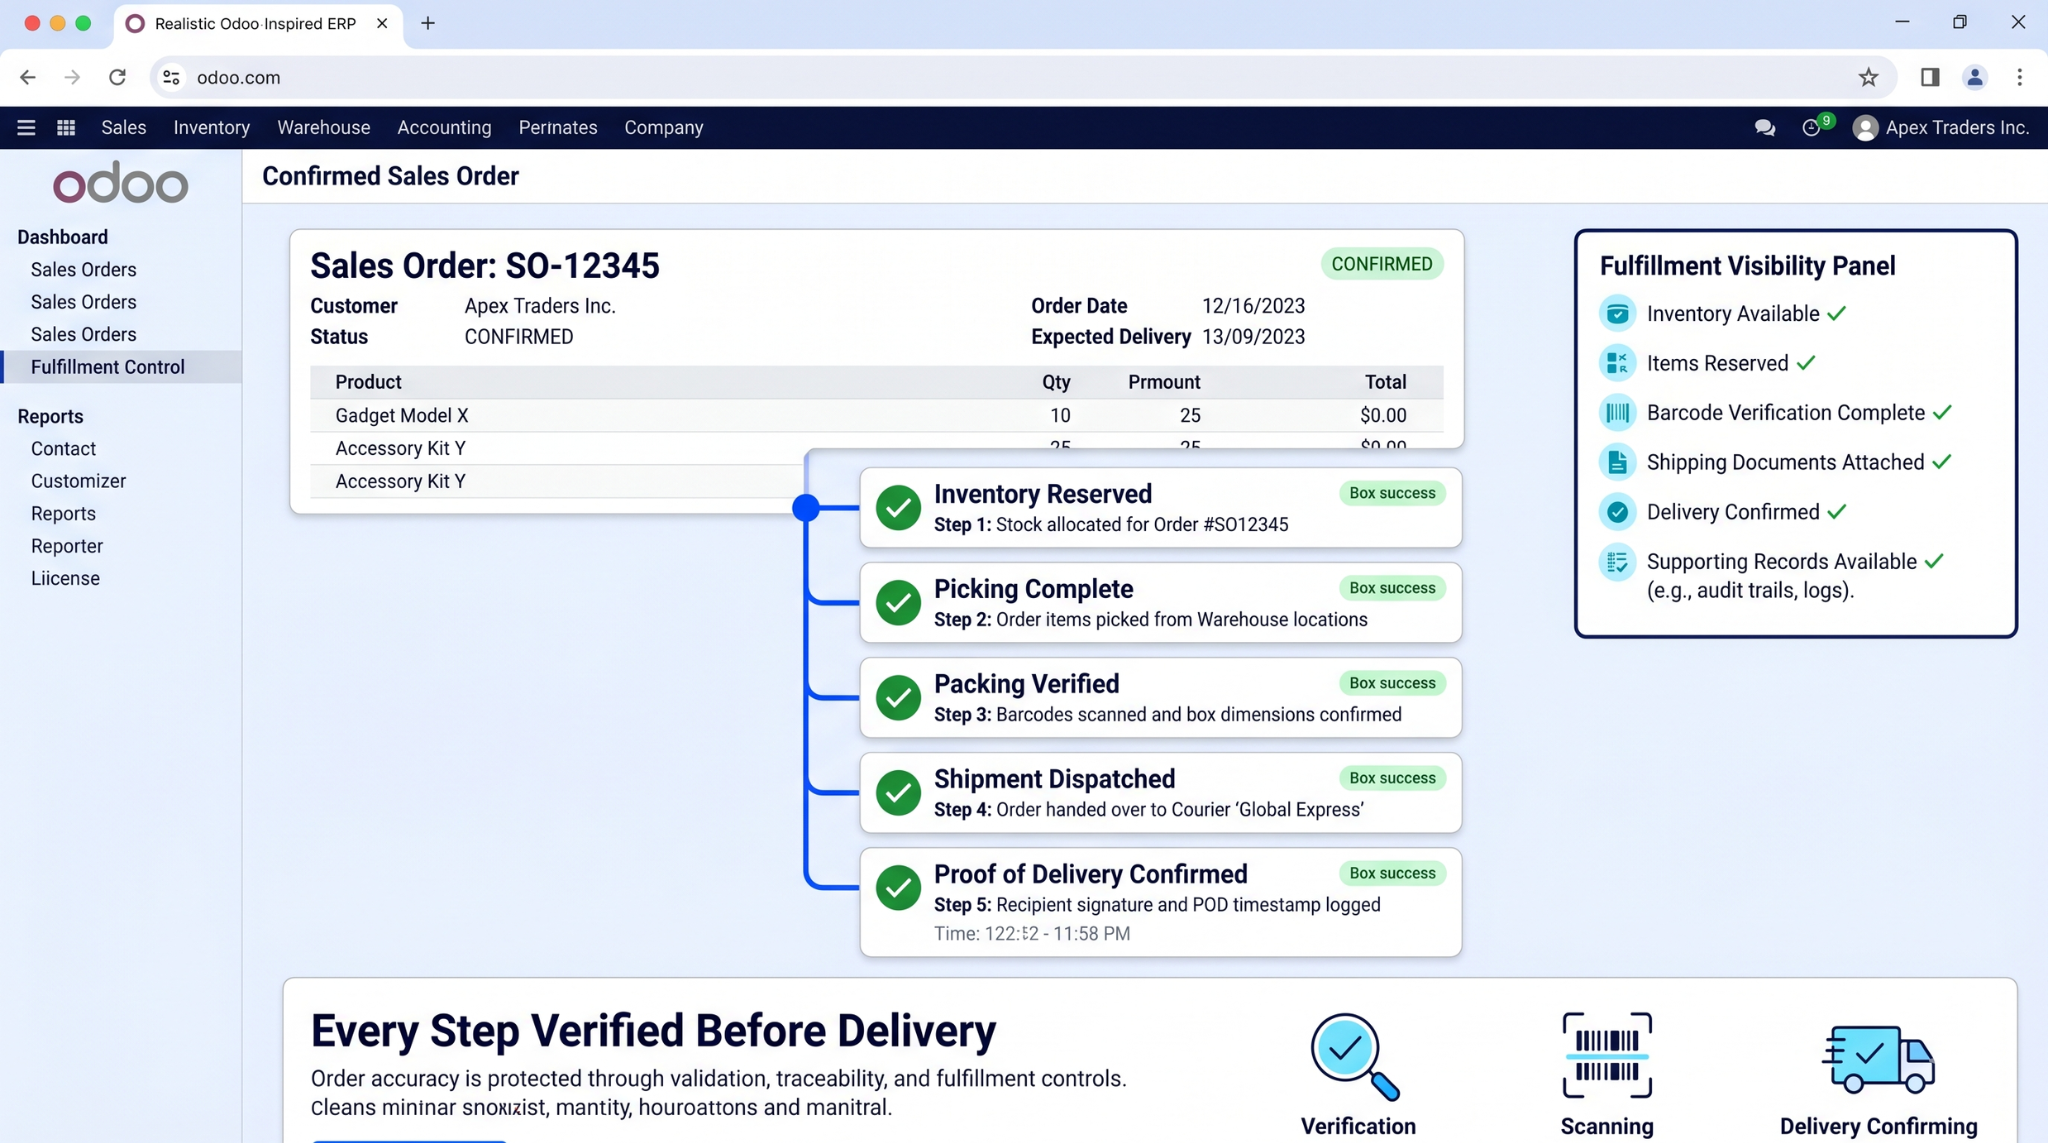
Task: Click the Qty column header
Action: pyautogui.click(x=1056, y=382)
